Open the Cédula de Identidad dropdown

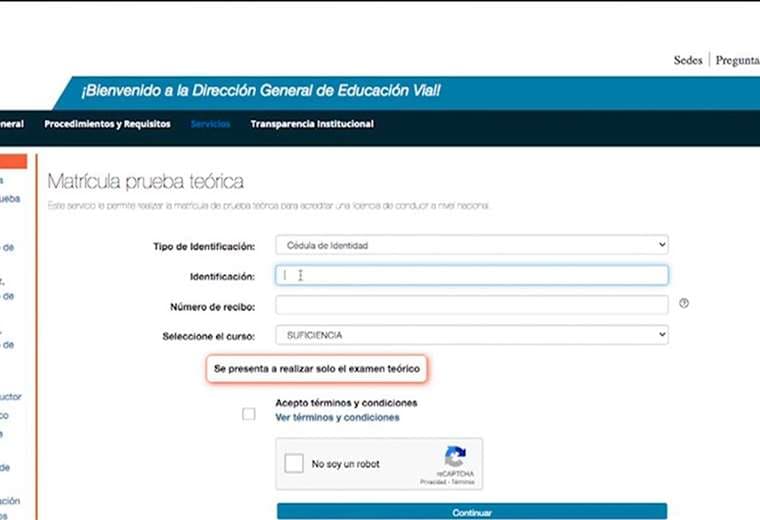coord(471,245)
